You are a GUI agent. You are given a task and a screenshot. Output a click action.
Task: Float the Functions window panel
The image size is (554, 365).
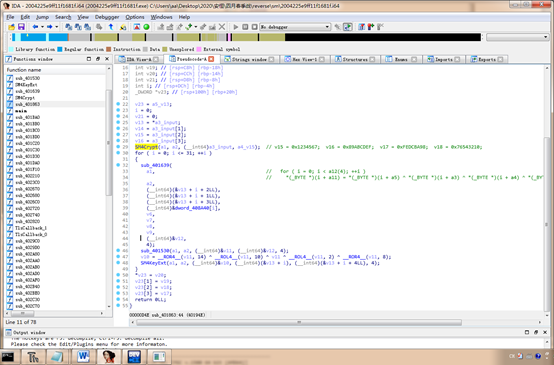[x=98, y=59]
